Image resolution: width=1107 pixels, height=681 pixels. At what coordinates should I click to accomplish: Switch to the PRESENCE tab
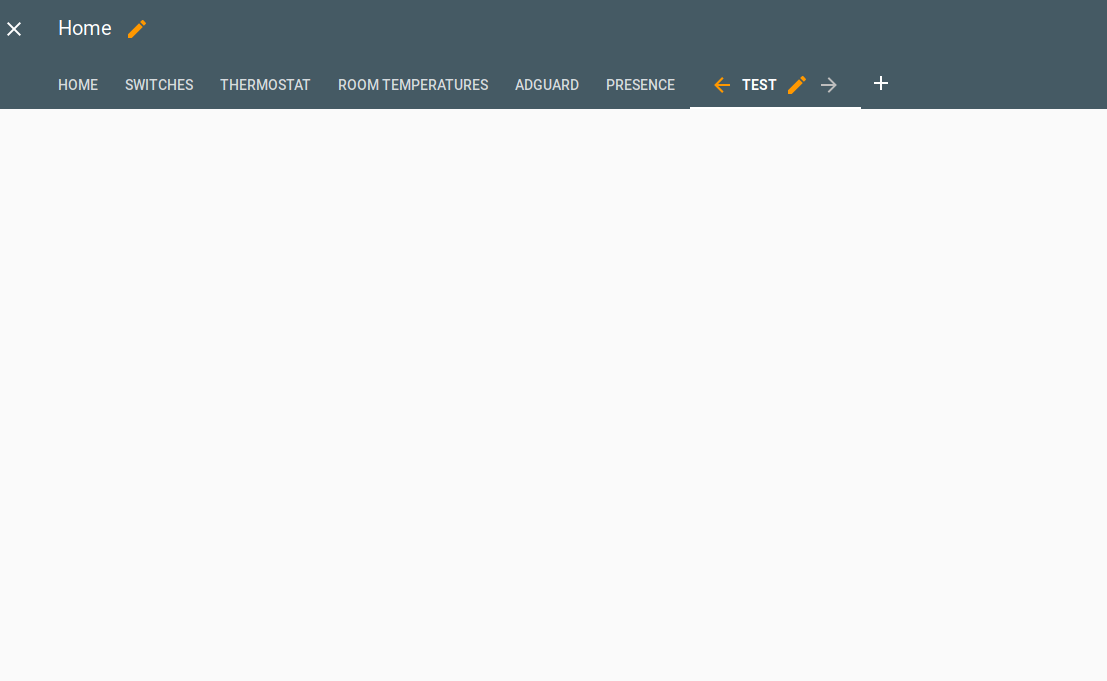click(x=640, y=85)
